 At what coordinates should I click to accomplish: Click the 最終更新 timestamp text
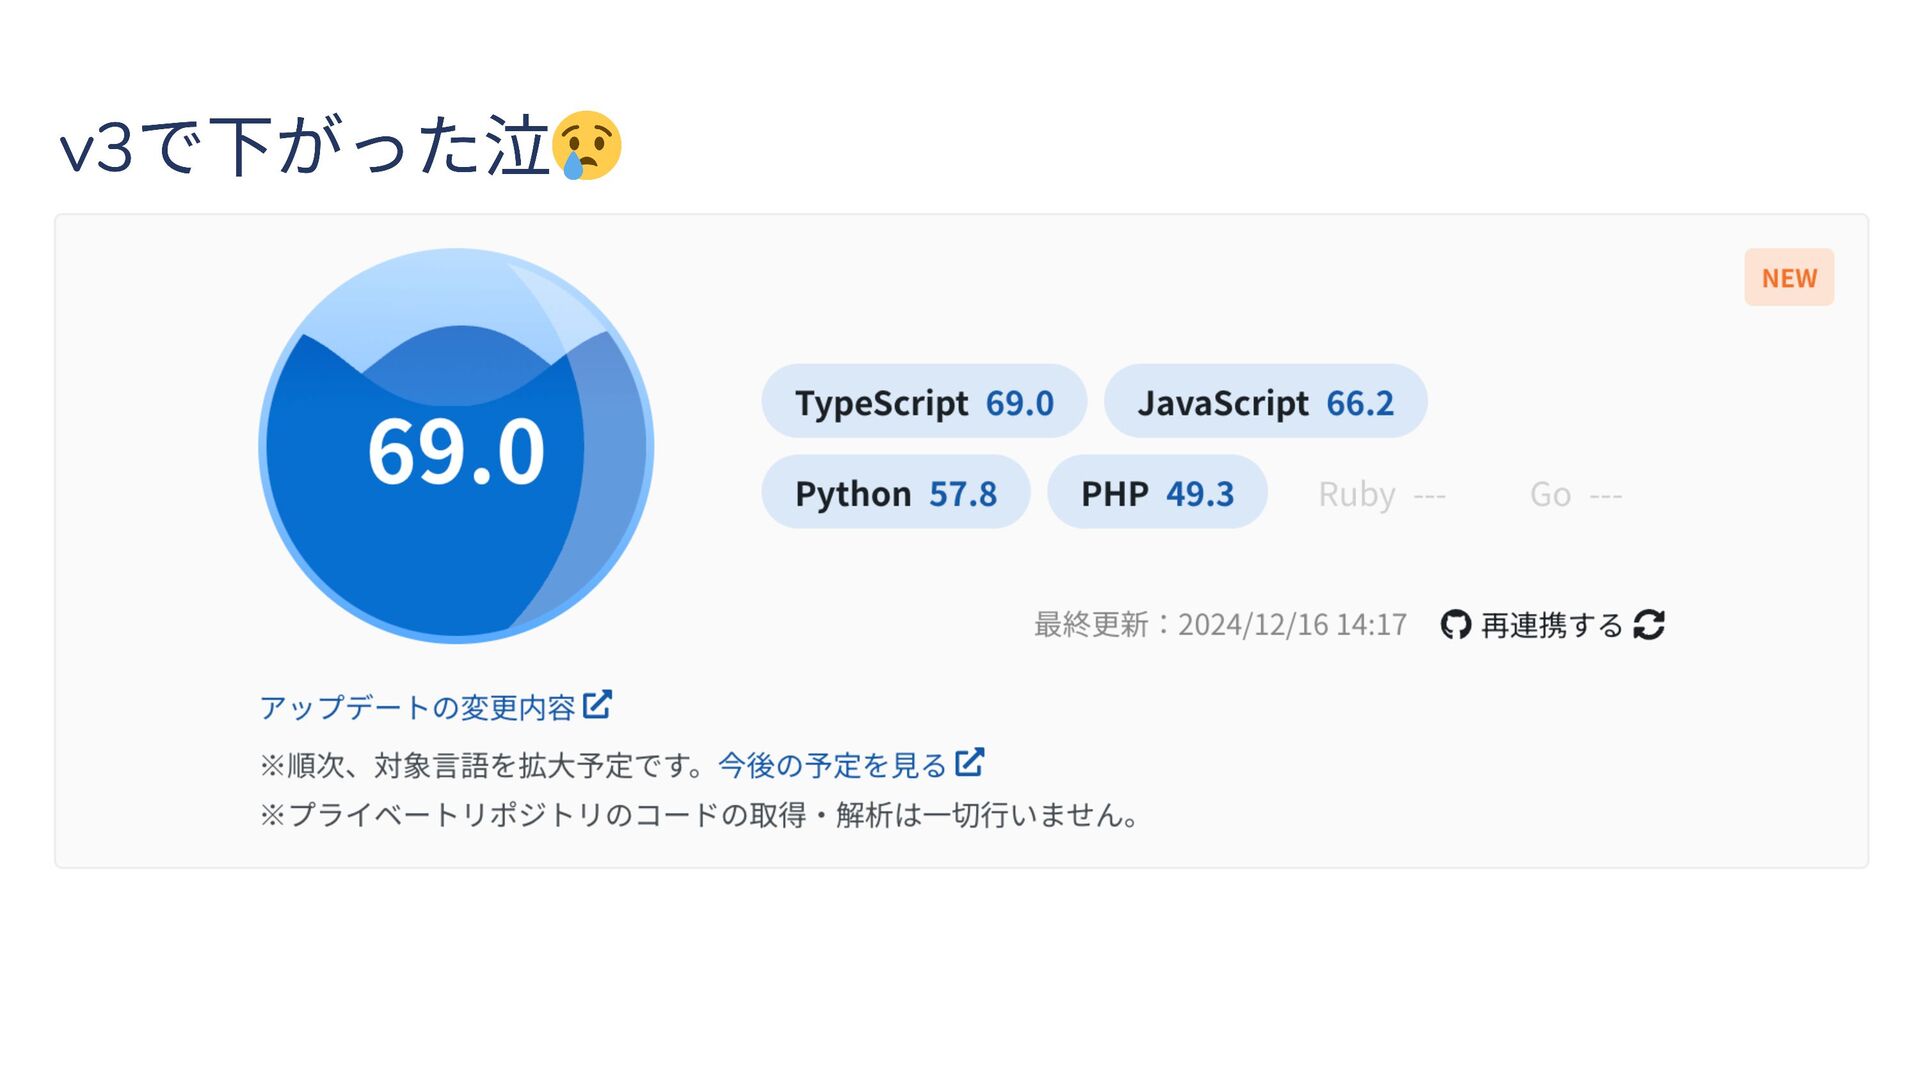(x=1220, y=625)
